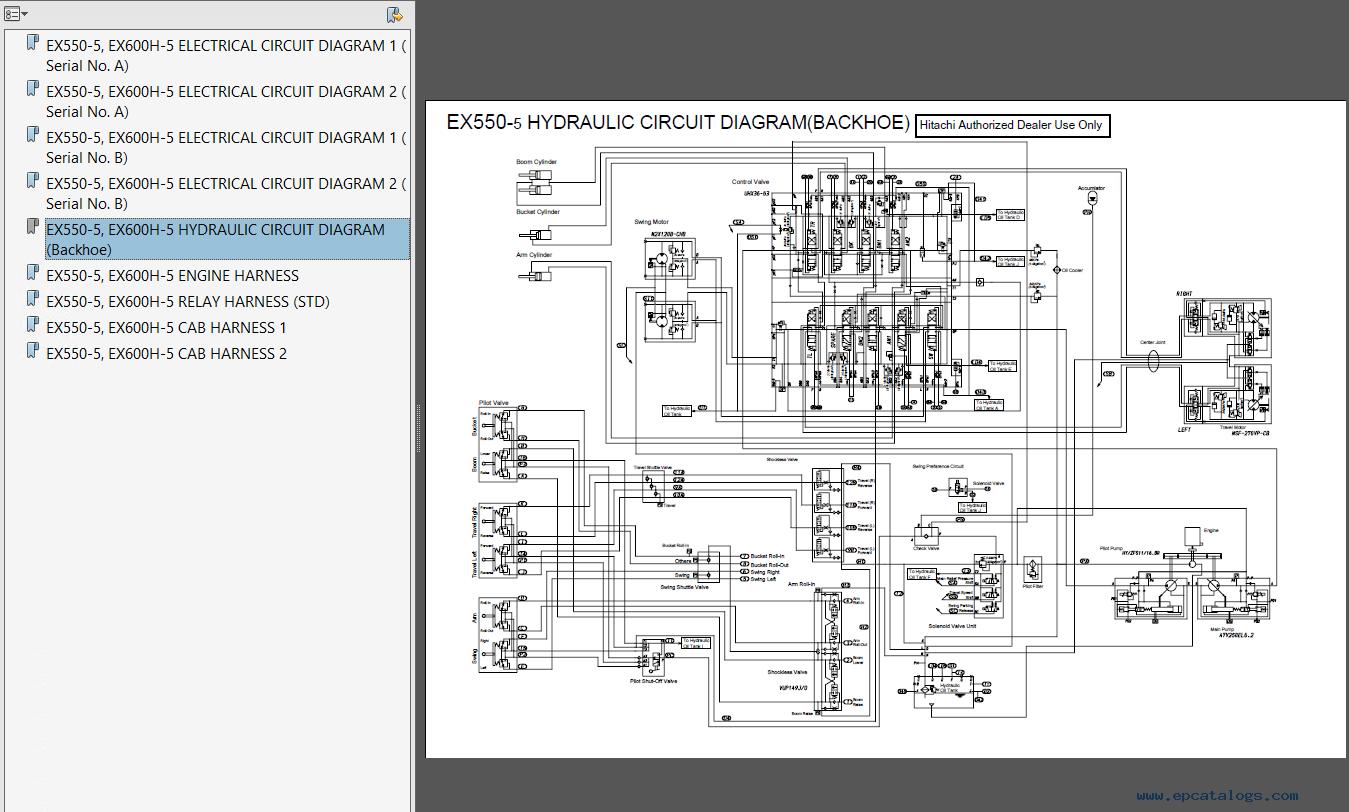This screenshot has width=1349, height=812.
Task: Click the 'Swing Preference Circuit' label
Action: tap(937, 467)
